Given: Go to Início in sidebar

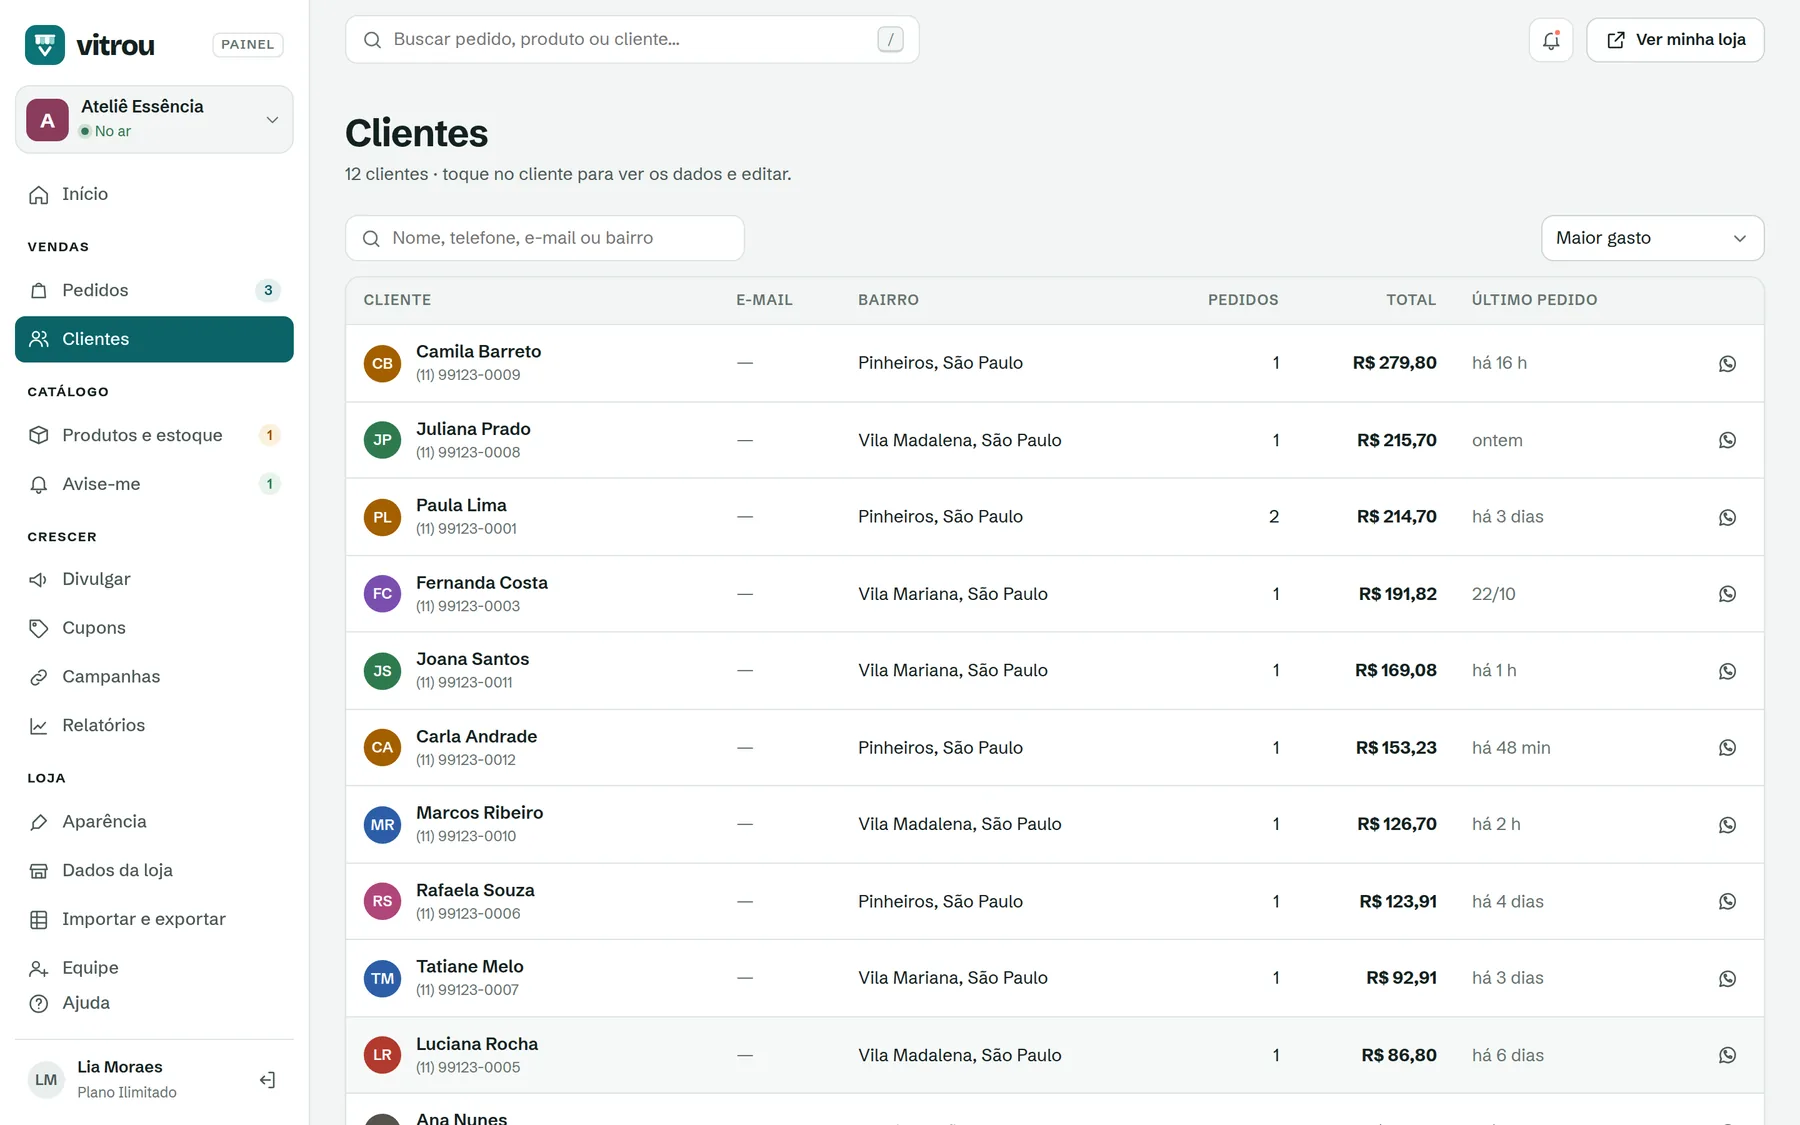Looking at the screenshot, I should [x=154, y=194].
